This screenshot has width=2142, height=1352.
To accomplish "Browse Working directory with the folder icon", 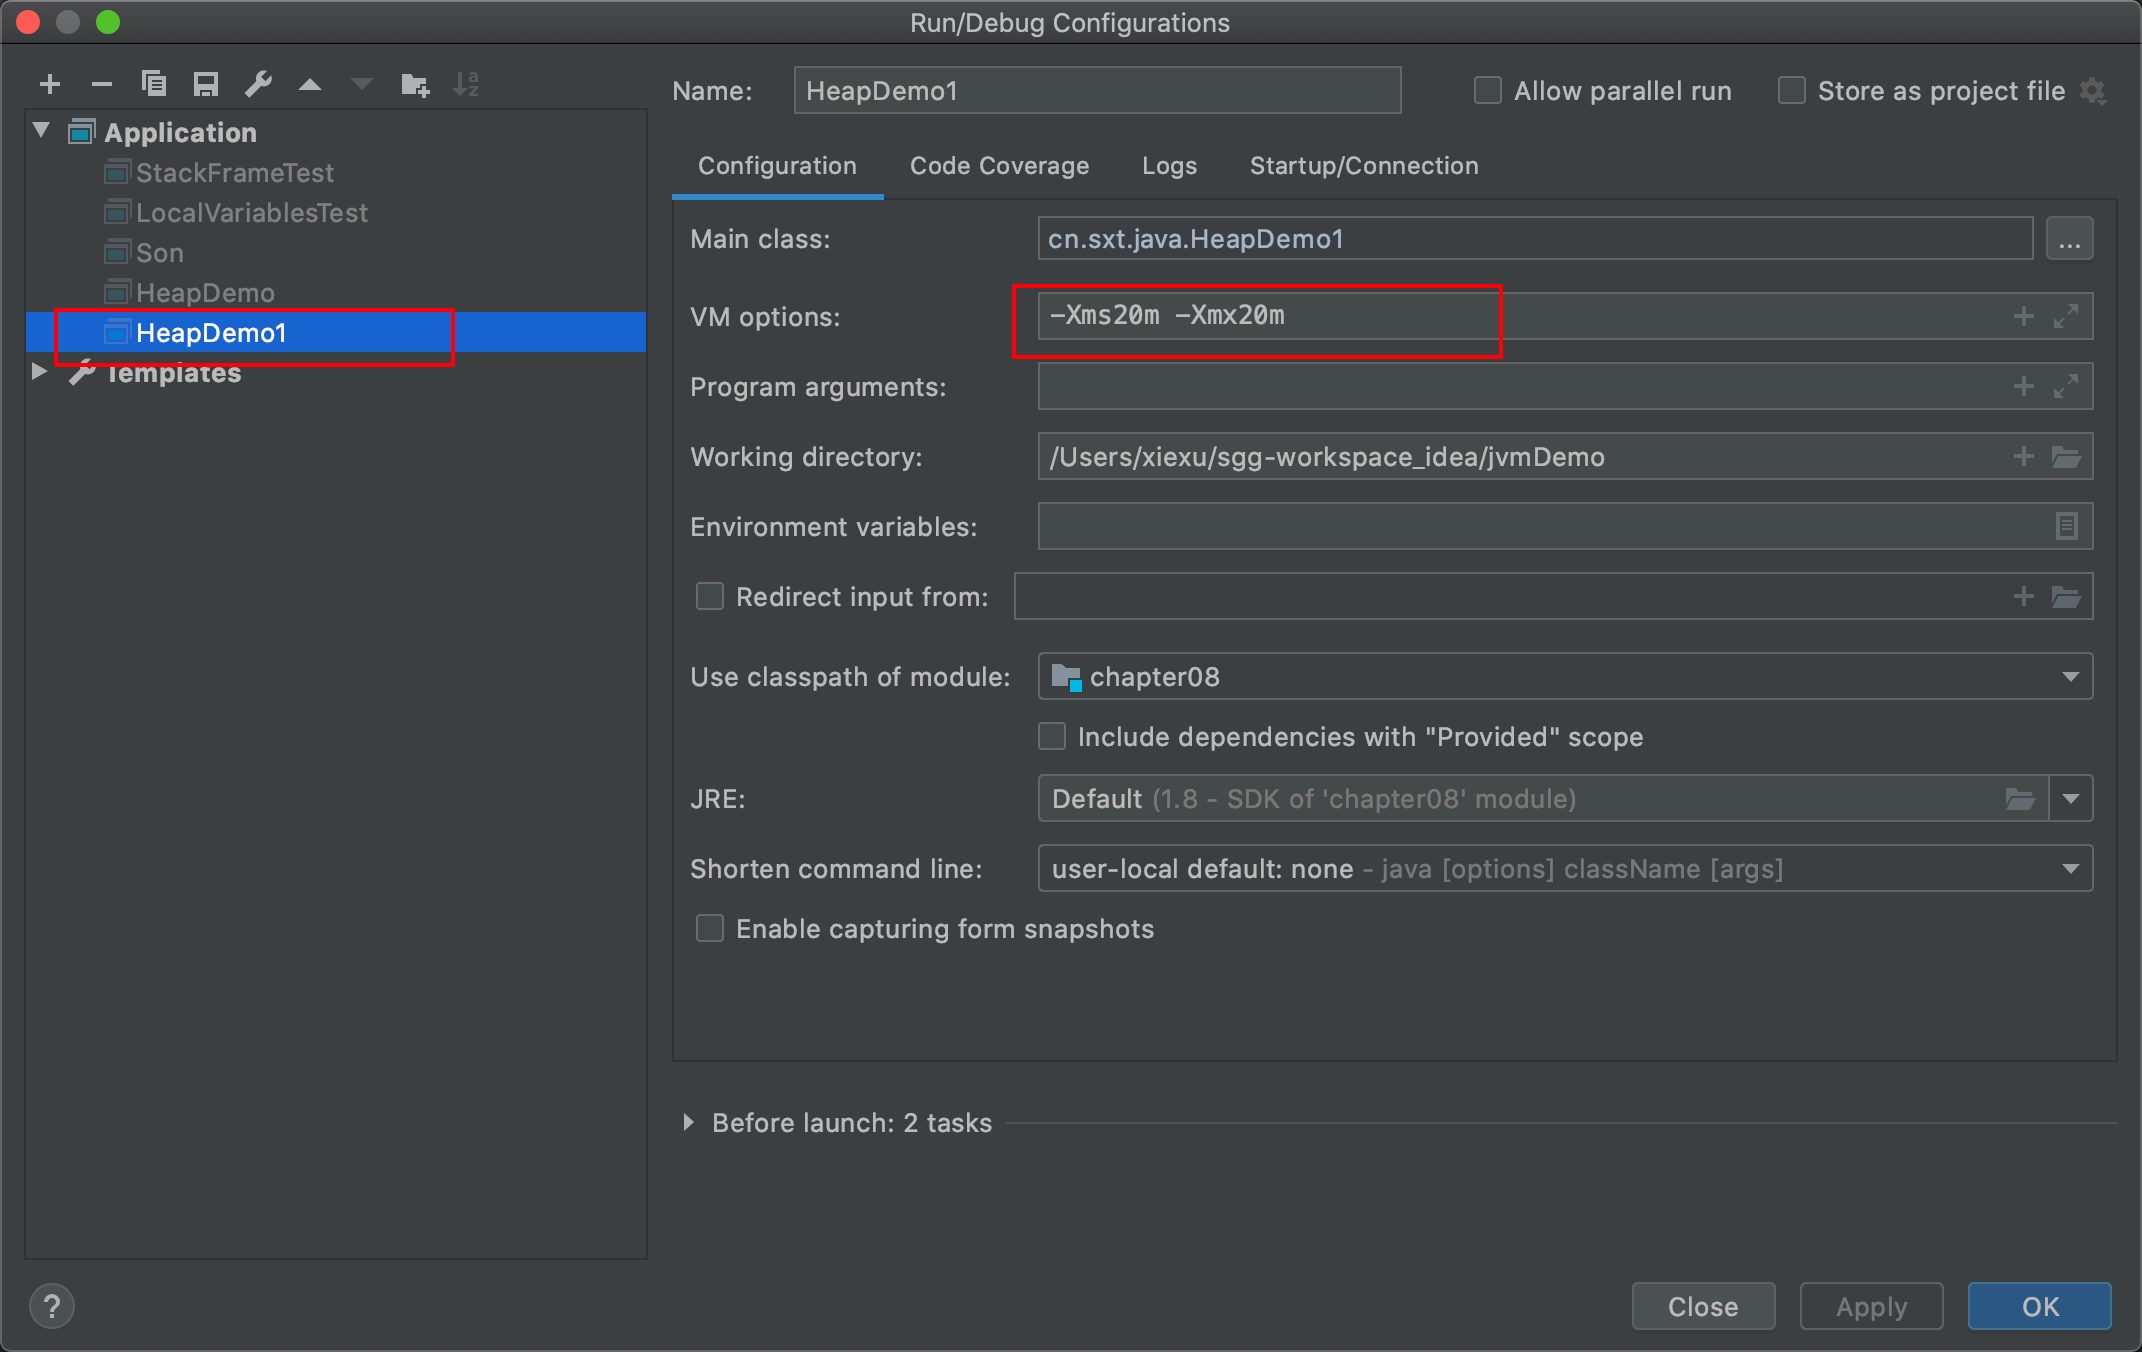I will (x=2066, y=458).
